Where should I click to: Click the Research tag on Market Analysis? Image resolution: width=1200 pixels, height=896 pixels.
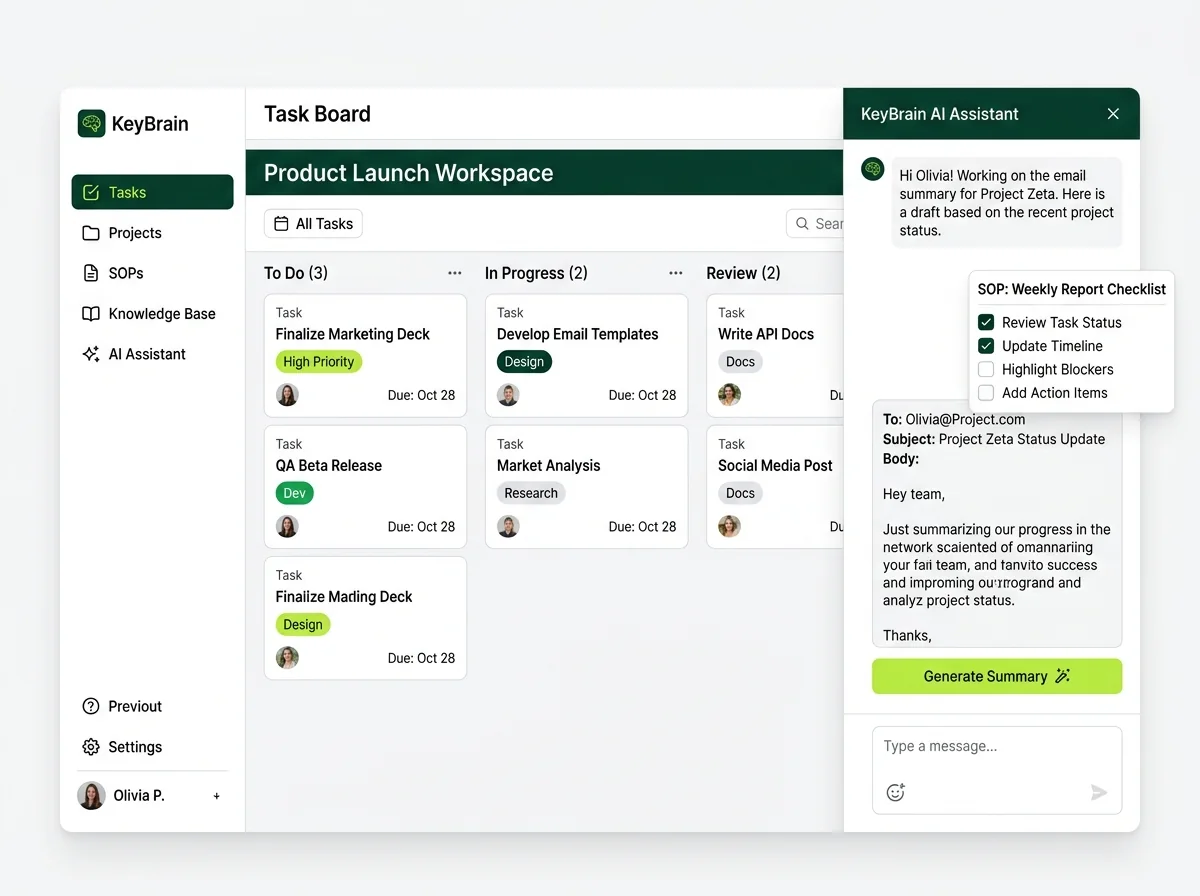(x=531, y=493)
